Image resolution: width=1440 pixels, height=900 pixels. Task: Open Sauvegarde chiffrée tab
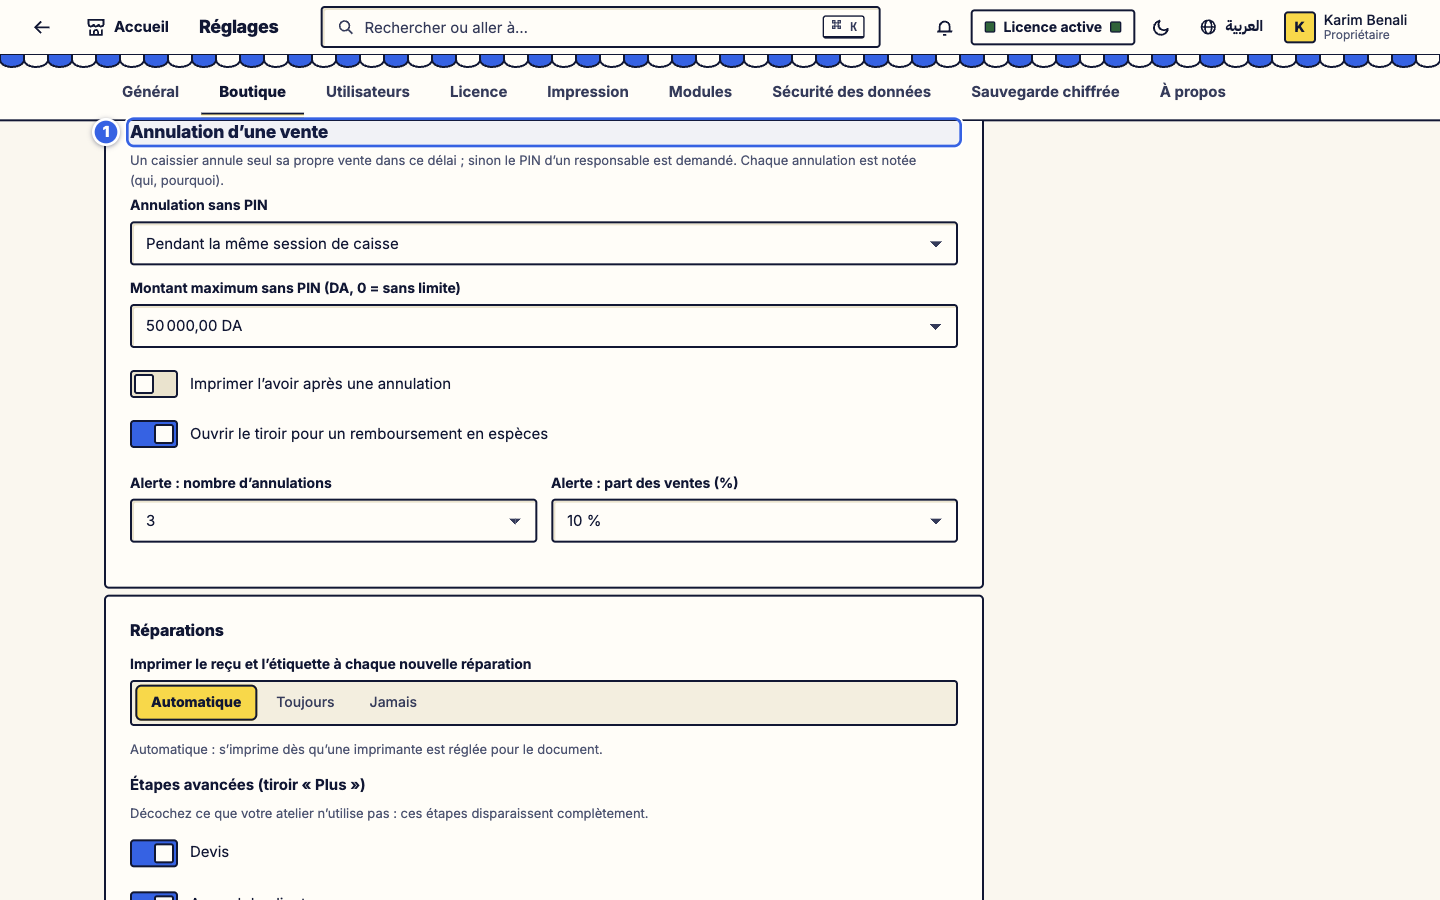pos(1045,92)
